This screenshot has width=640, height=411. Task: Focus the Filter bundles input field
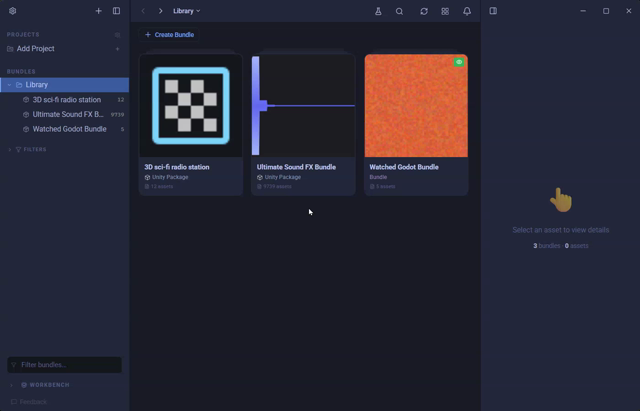tap(64, 365)
